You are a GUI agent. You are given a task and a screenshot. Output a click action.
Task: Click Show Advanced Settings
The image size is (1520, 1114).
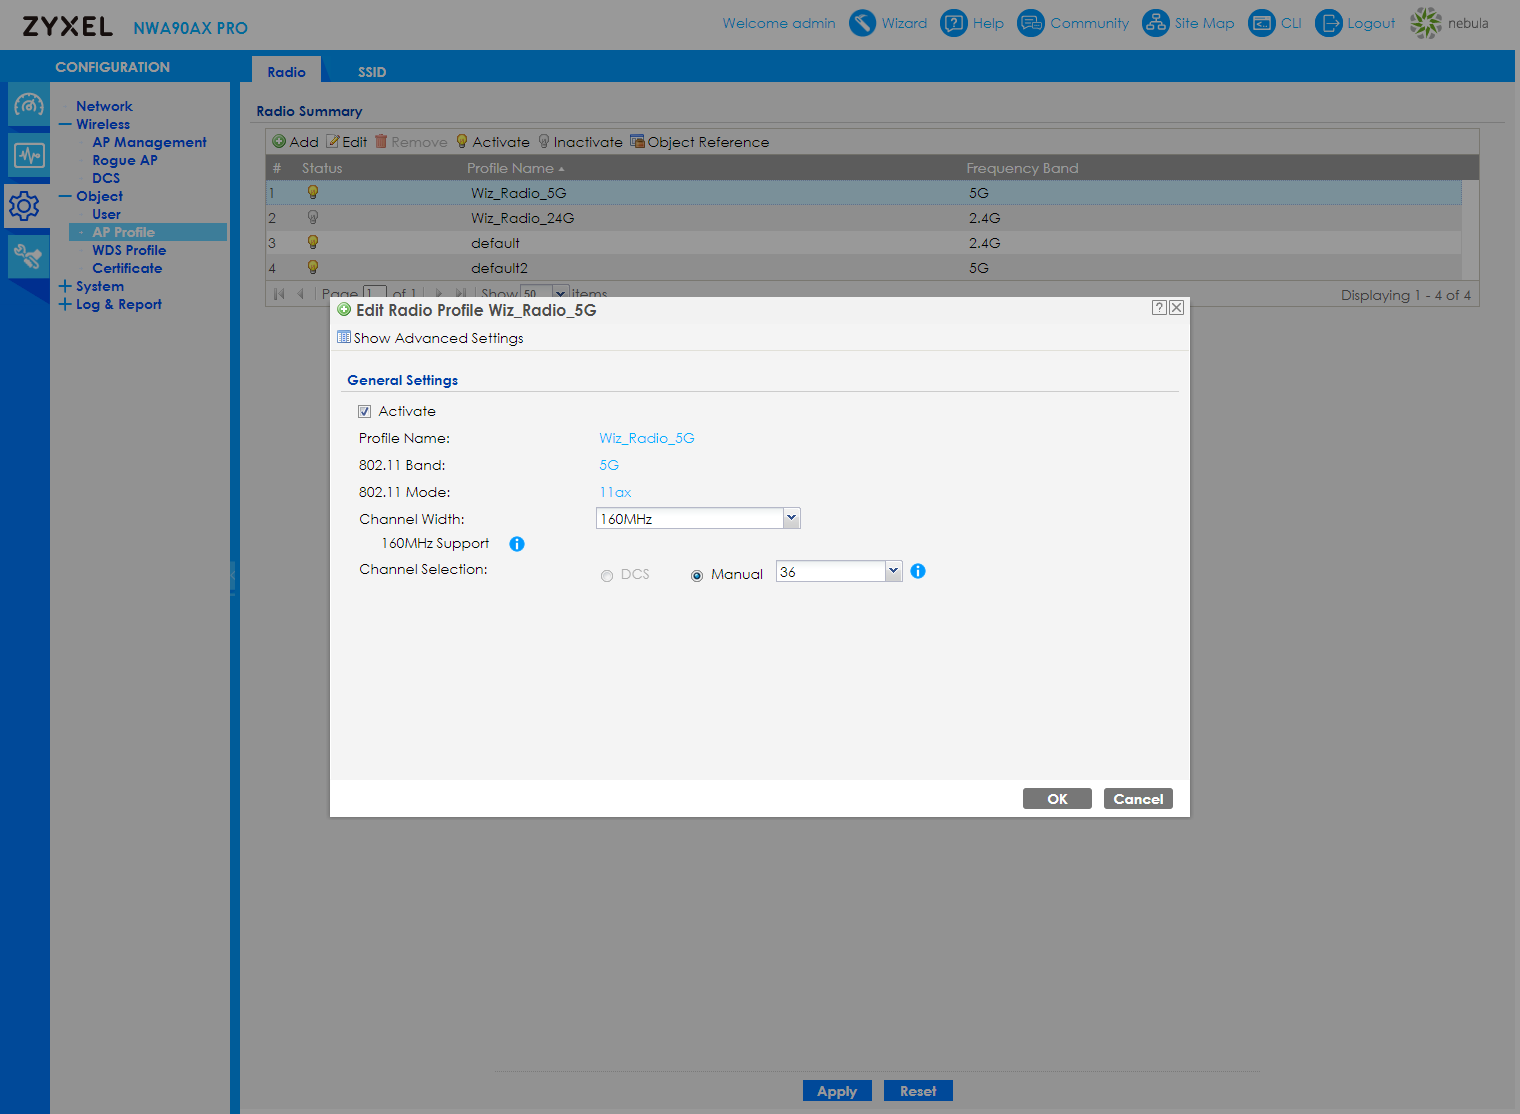coord(437,338)
